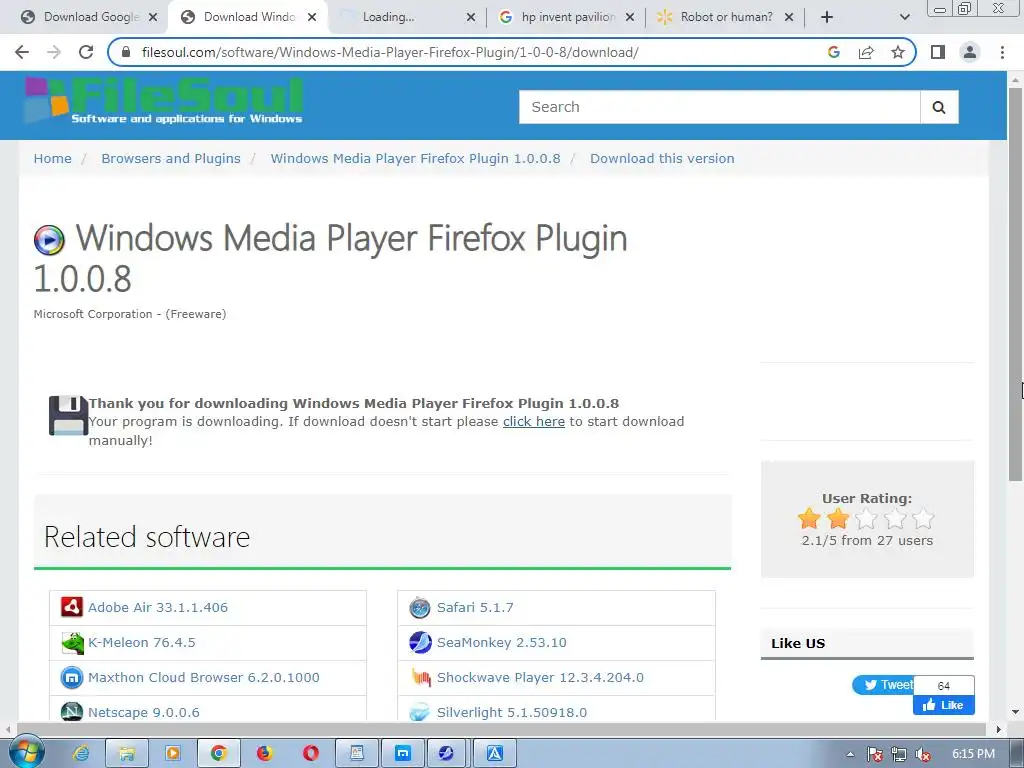Open SeaMonkey 2.53.10 link
1024x768 pixels.
(x=502, y=643)
